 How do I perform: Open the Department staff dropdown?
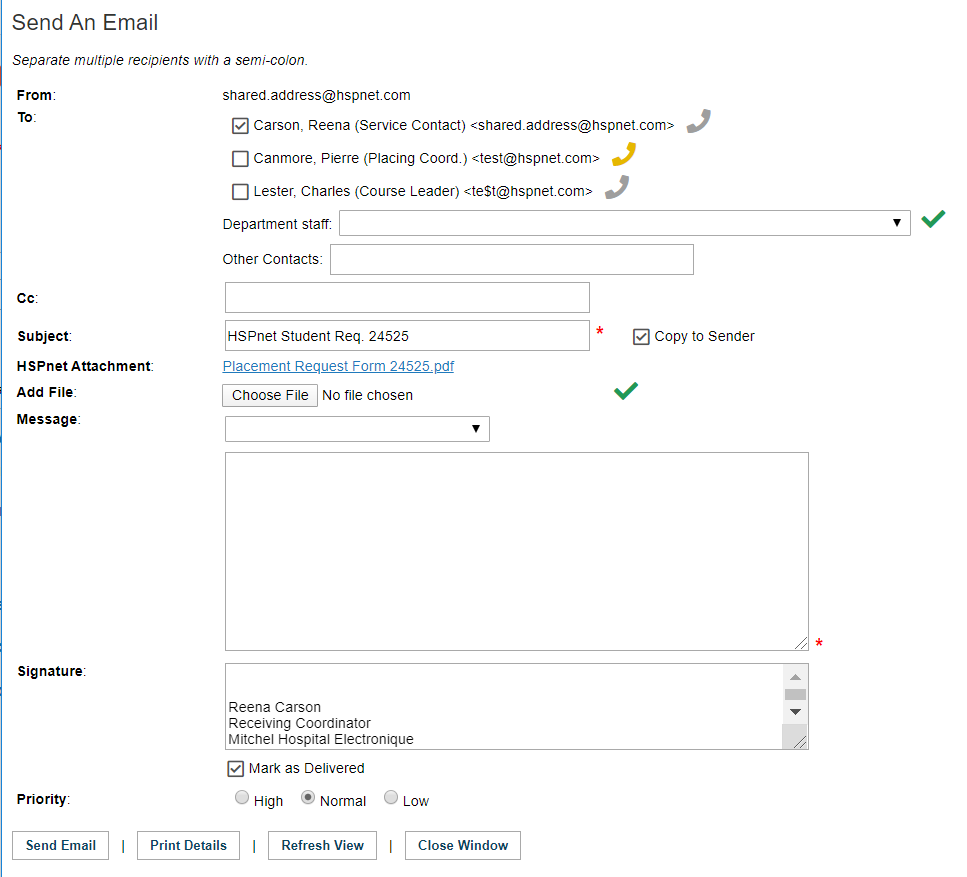pos(625,223)
